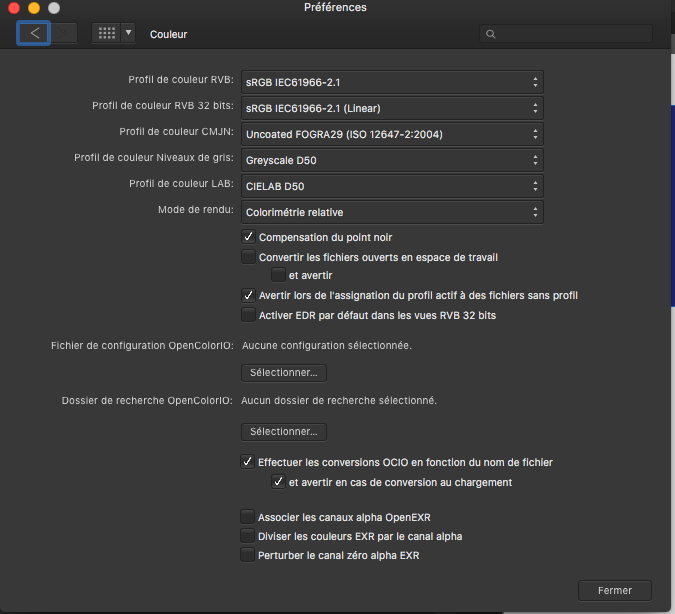Check Diviser les couleurs EXR par le canal alpha

coord(248,536)
